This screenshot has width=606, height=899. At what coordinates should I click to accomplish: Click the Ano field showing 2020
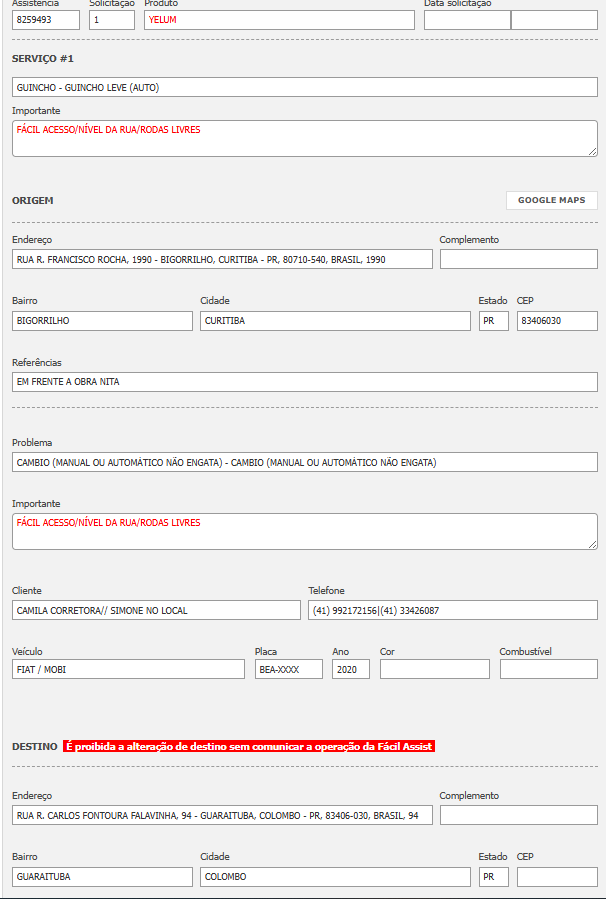point(350,670)
